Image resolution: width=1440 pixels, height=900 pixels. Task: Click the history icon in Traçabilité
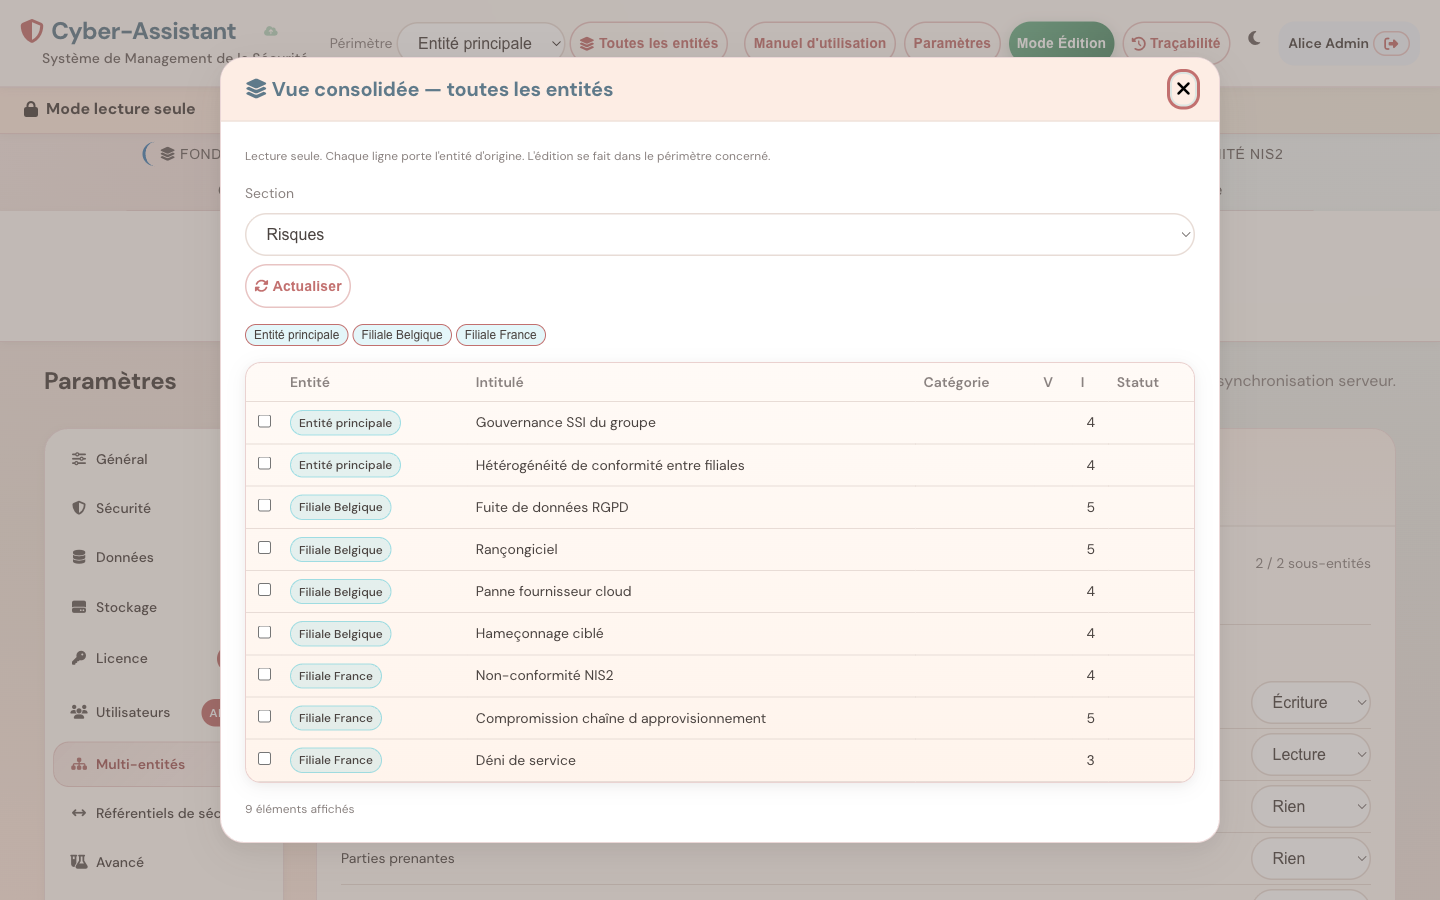[x=1139, y=43]
